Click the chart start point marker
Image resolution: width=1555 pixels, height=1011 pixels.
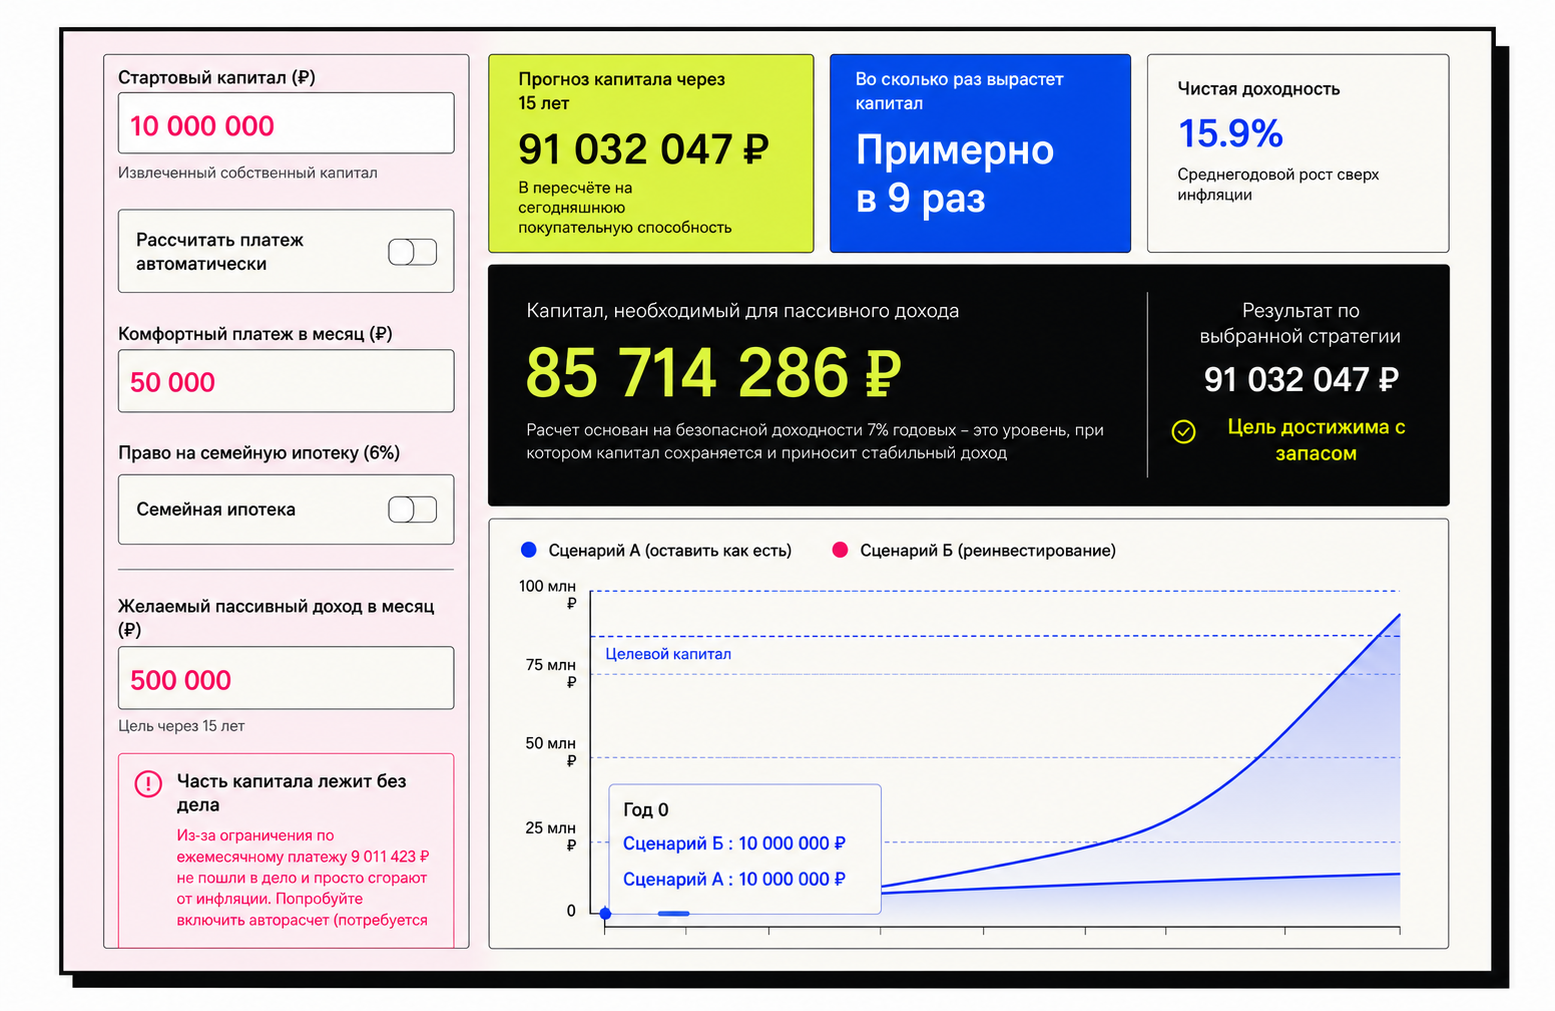click(x=605, y=913)
